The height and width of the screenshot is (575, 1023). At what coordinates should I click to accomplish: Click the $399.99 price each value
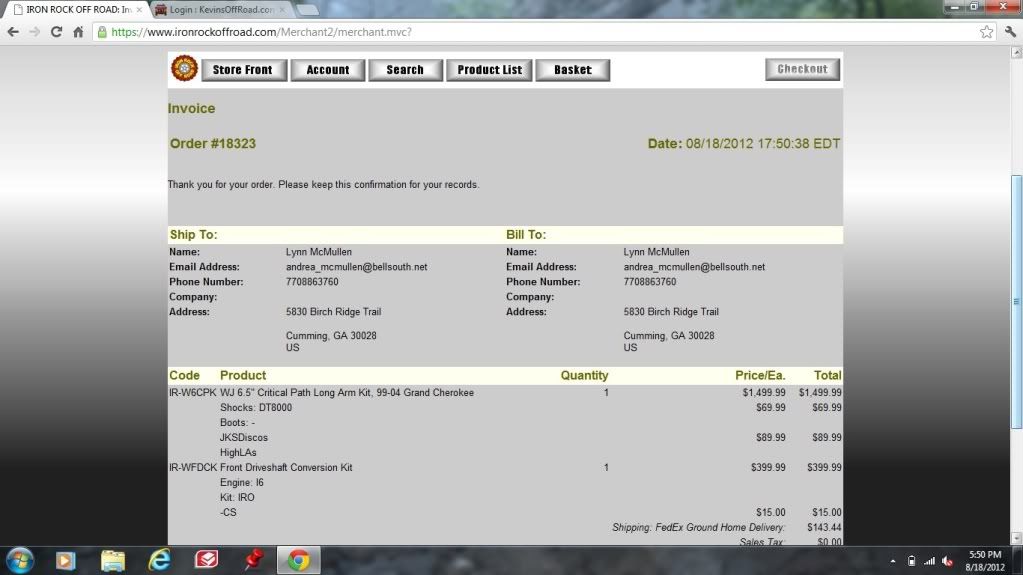(768, 467)
